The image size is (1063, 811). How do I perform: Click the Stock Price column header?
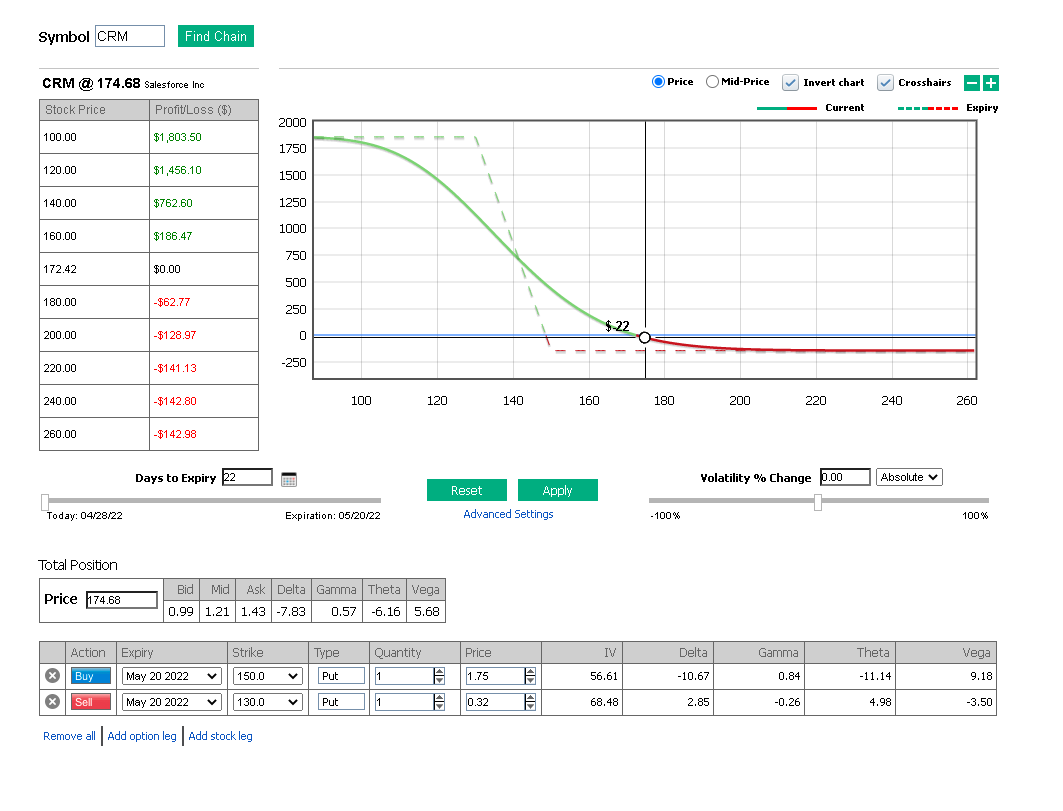(x=94, y=110)
